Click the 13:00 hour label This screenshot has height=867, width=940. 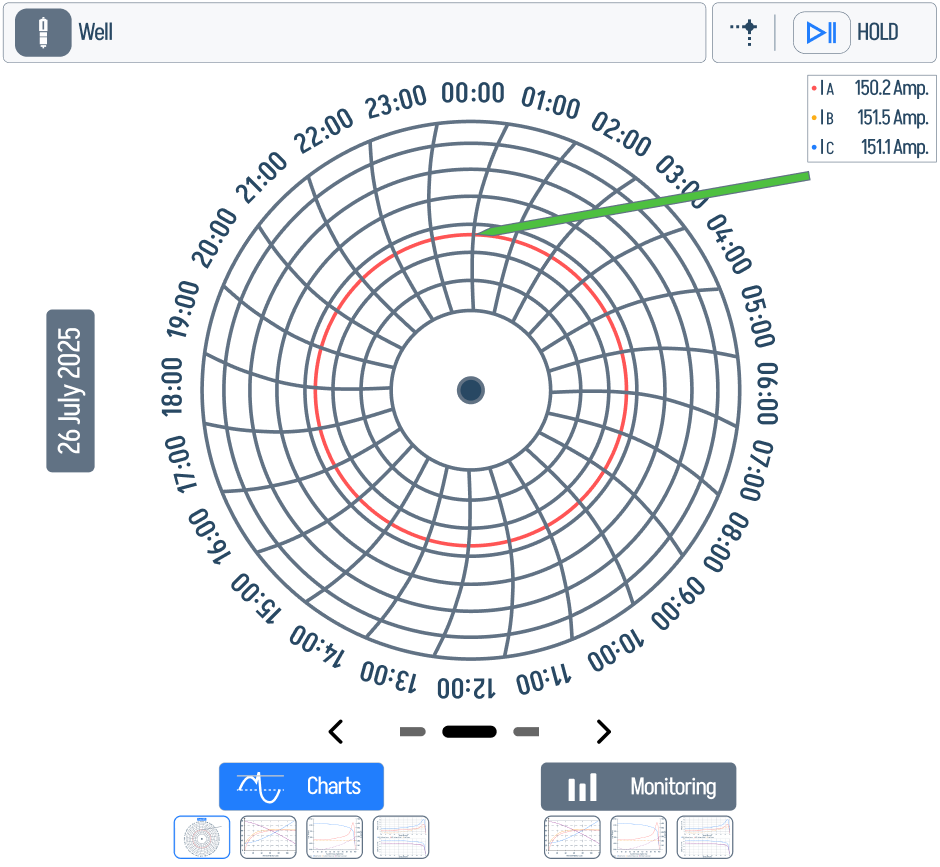point(388,677)
